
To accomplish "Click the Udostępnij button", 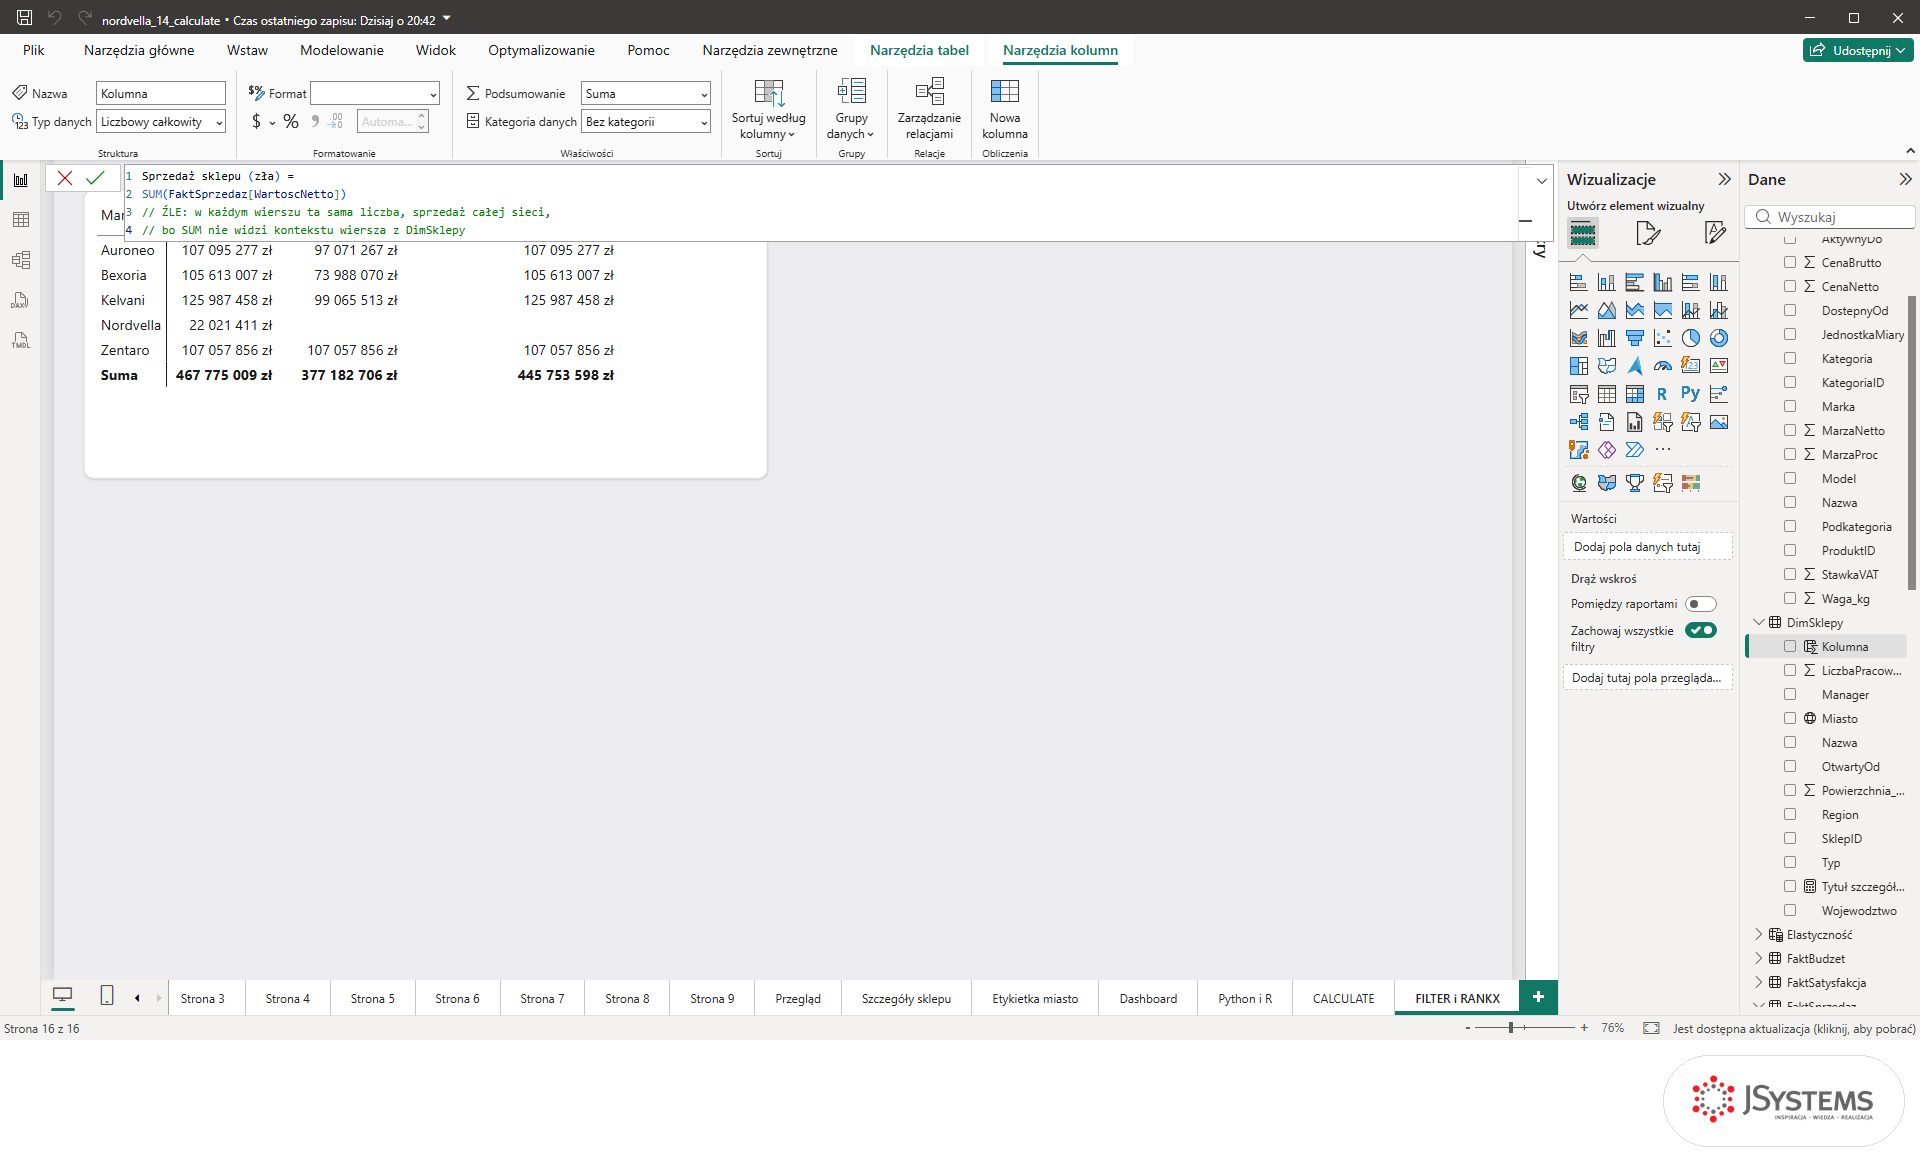I will pos(1858,50).
